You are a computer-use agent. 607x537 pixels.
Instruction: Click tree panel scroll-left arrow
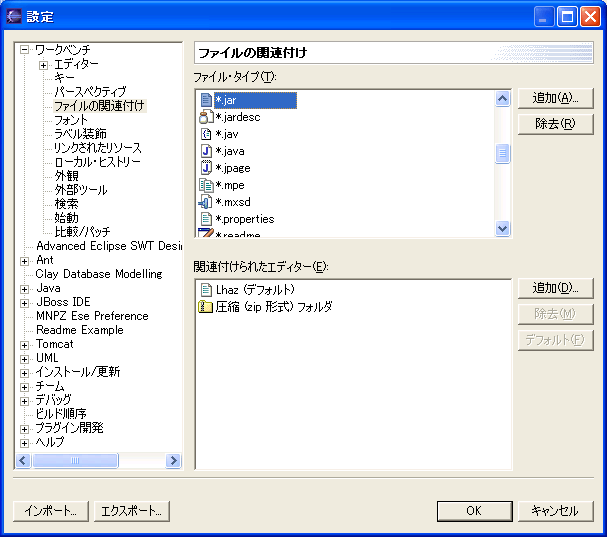(x=23, y=461)
